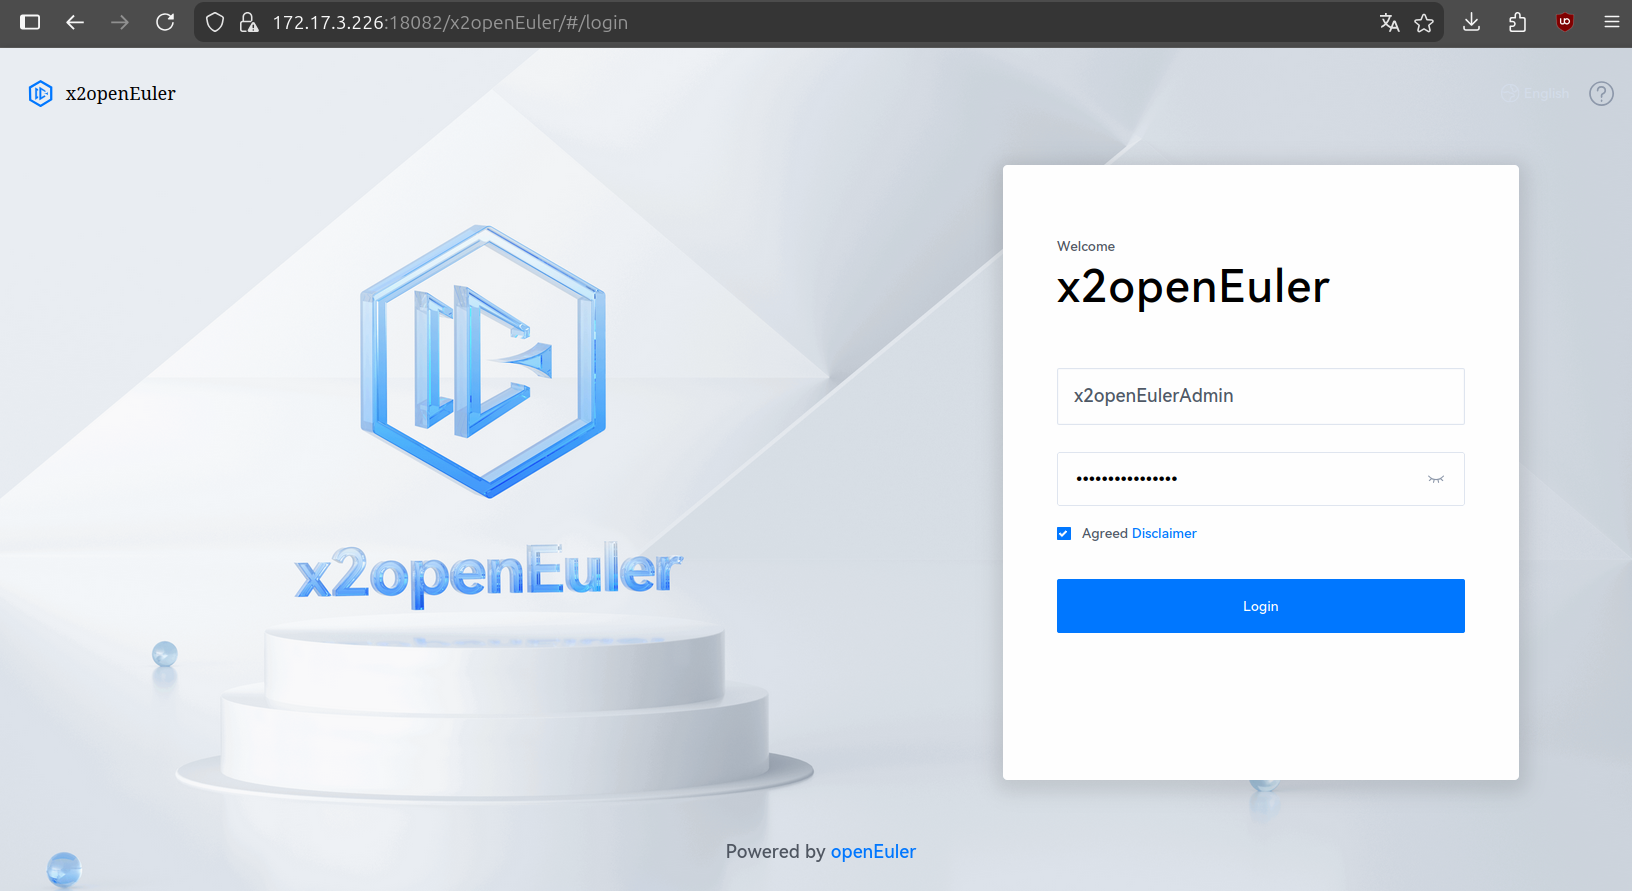Open the English language selector
1632x891 pixels.
1536,94
